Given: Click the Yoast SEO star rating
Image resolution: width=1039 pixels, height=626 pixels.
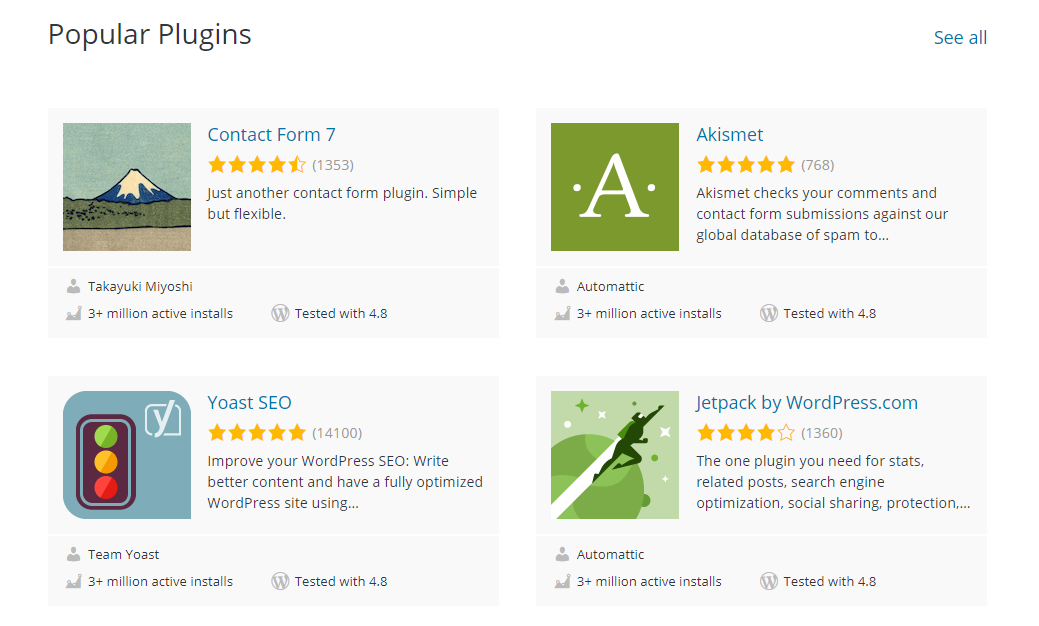Looking at the screenshot, I should (256, 433).
